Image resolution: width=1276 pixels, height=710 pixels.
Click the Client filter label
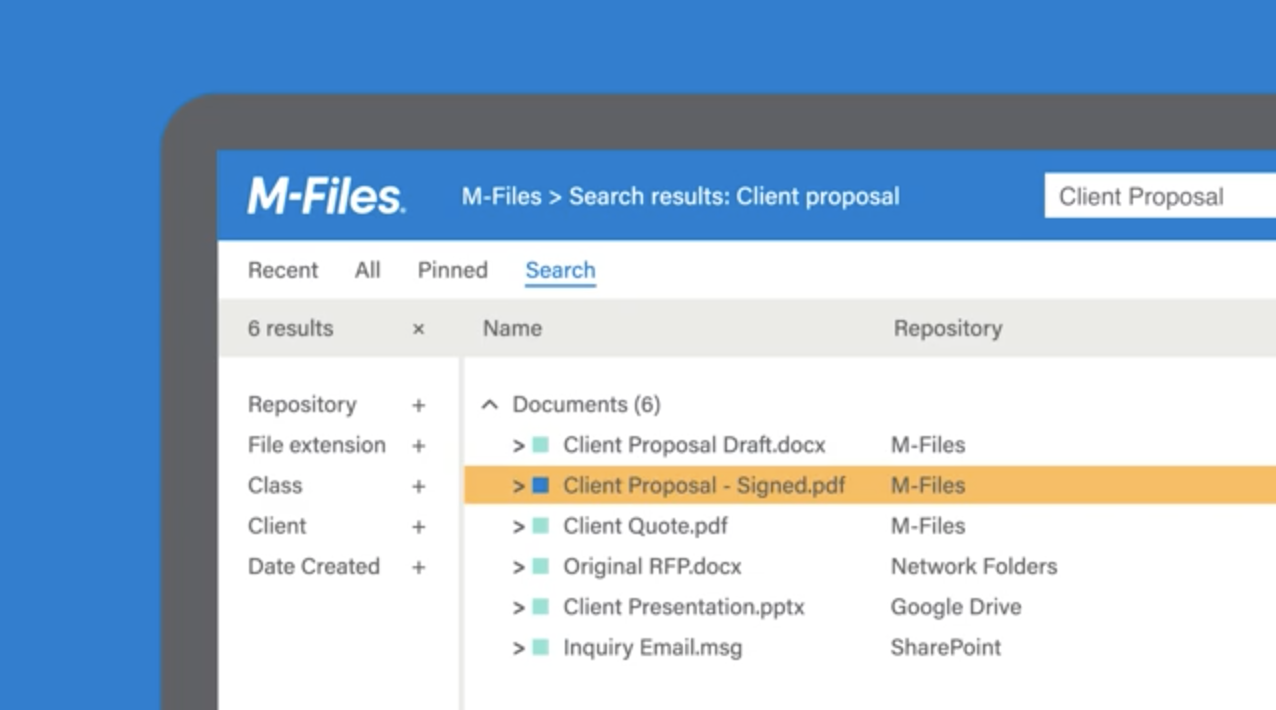277,526
